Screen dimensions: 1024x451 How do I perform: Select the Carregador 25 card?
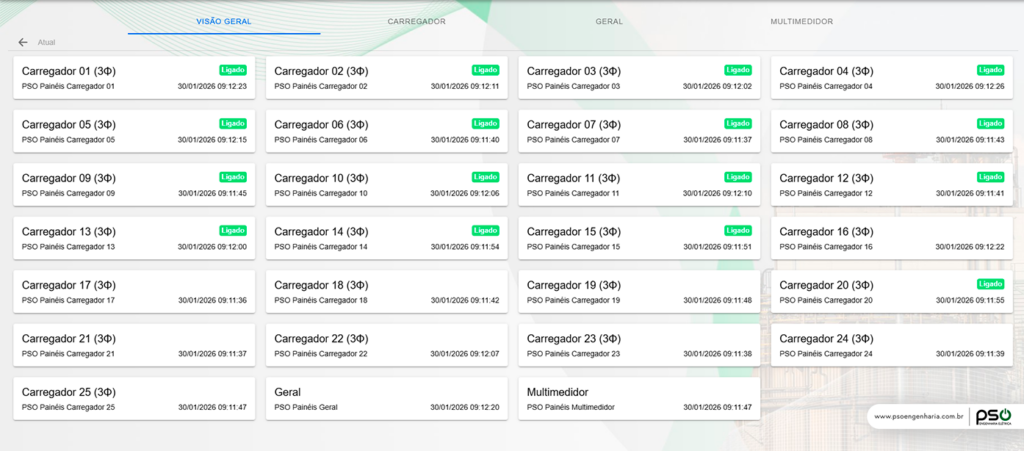tap(133, 398)
